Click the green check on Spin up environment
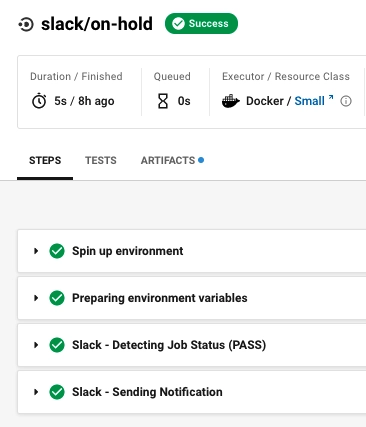 click(x=57, y=251)
